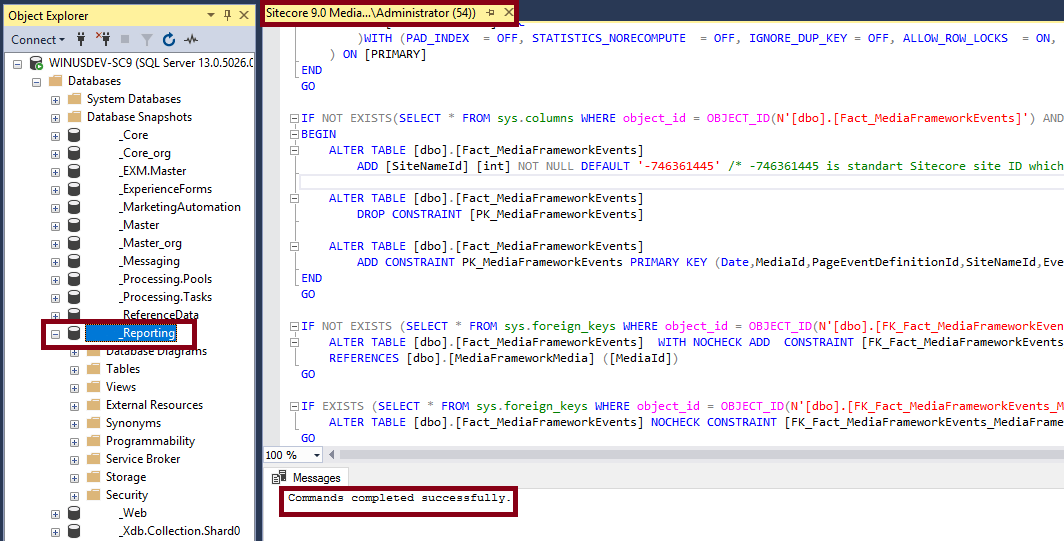Viewport: 1064px width, 541px height.
Task: Click the blank editor line below ADD [SiteNameId]
Action: point(681,182)
